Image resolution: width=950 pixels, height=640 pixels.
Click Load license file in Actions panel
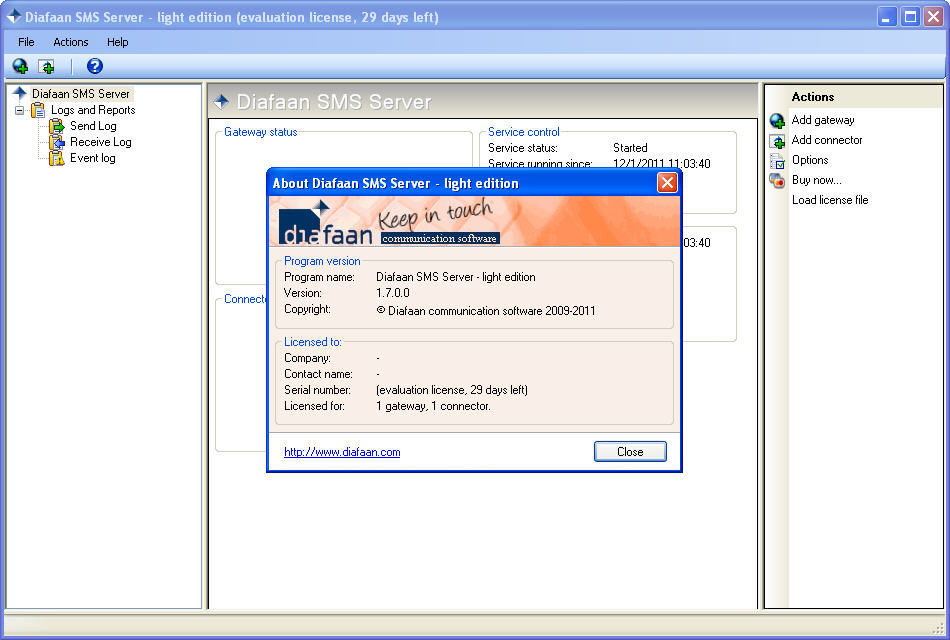832,200
